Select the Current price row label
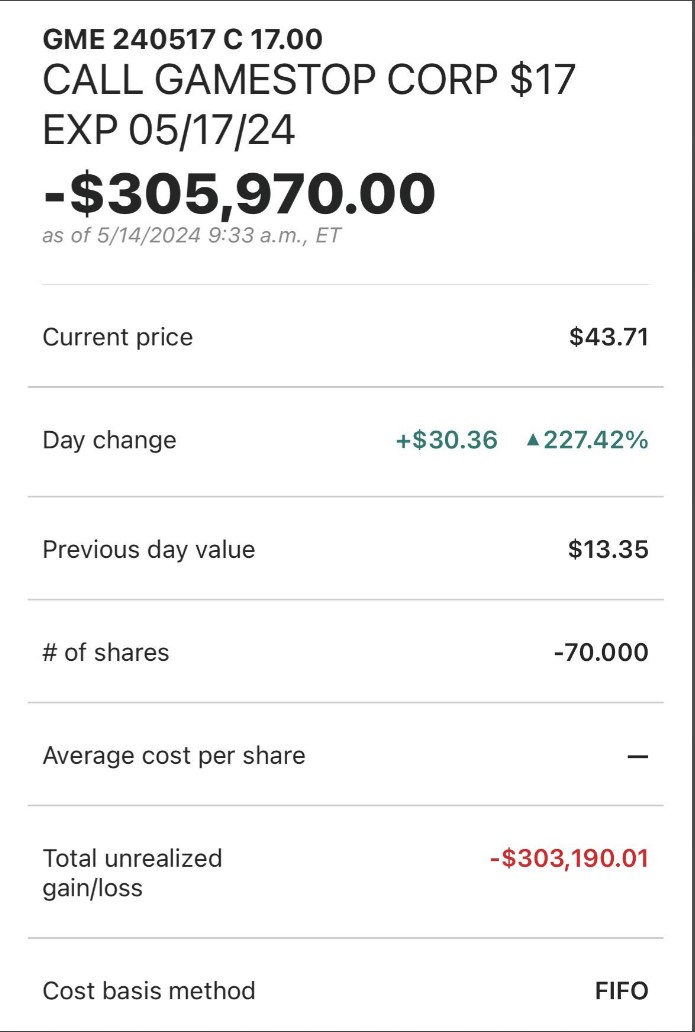This screenshot has height=1032, width=695. click(117, 337)
